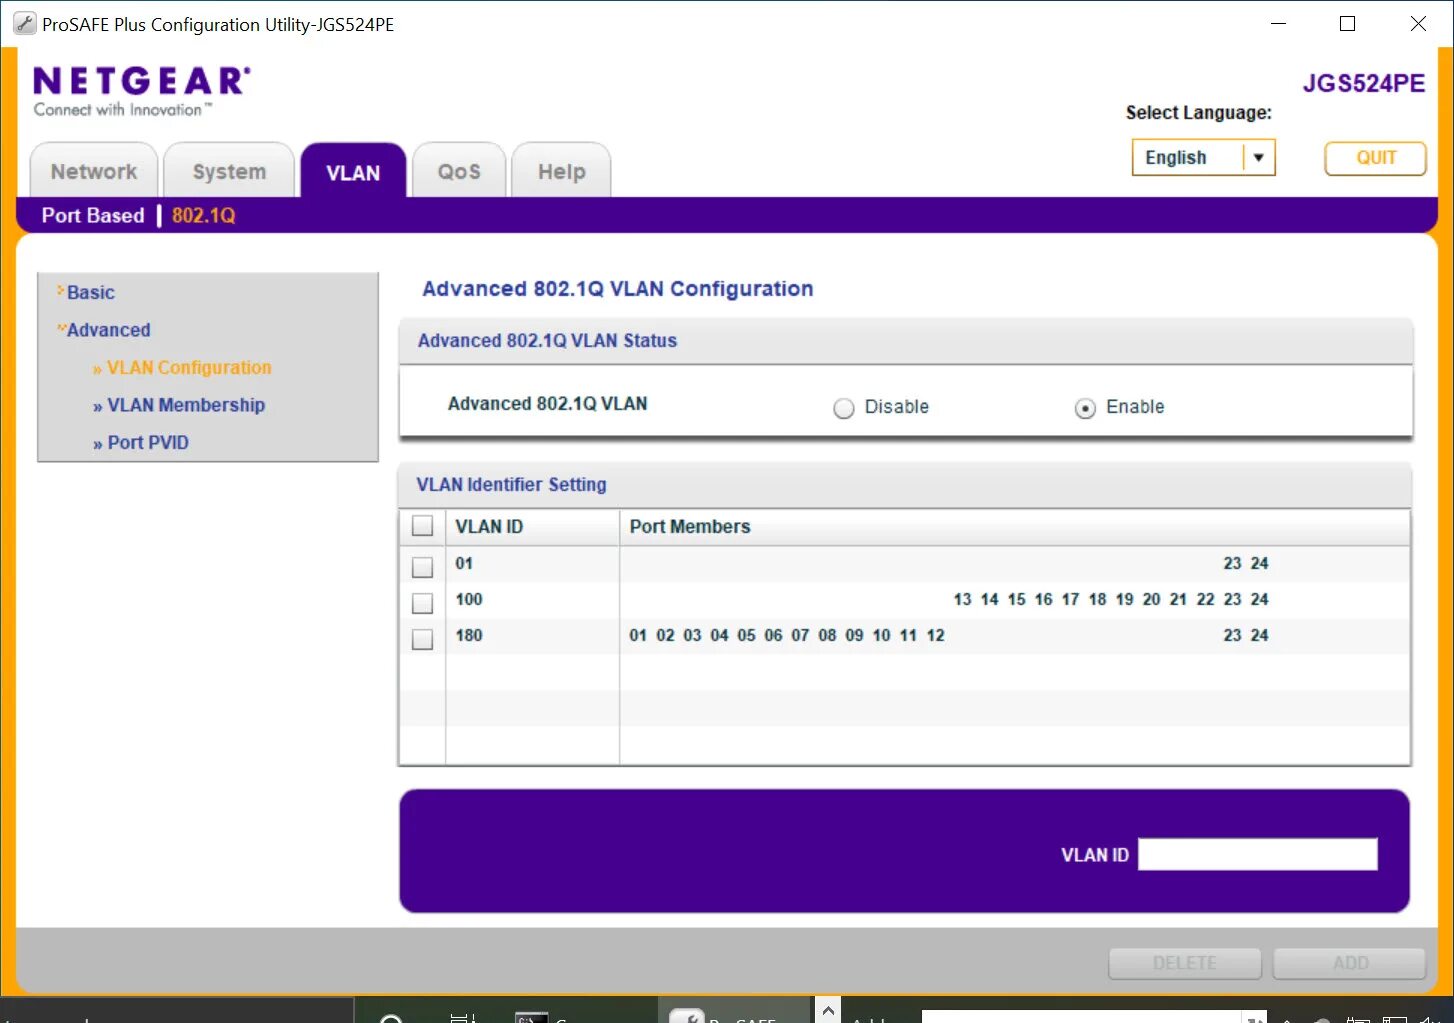
Task: Check the box for VLAN ID 100
Action: [423, 603]
